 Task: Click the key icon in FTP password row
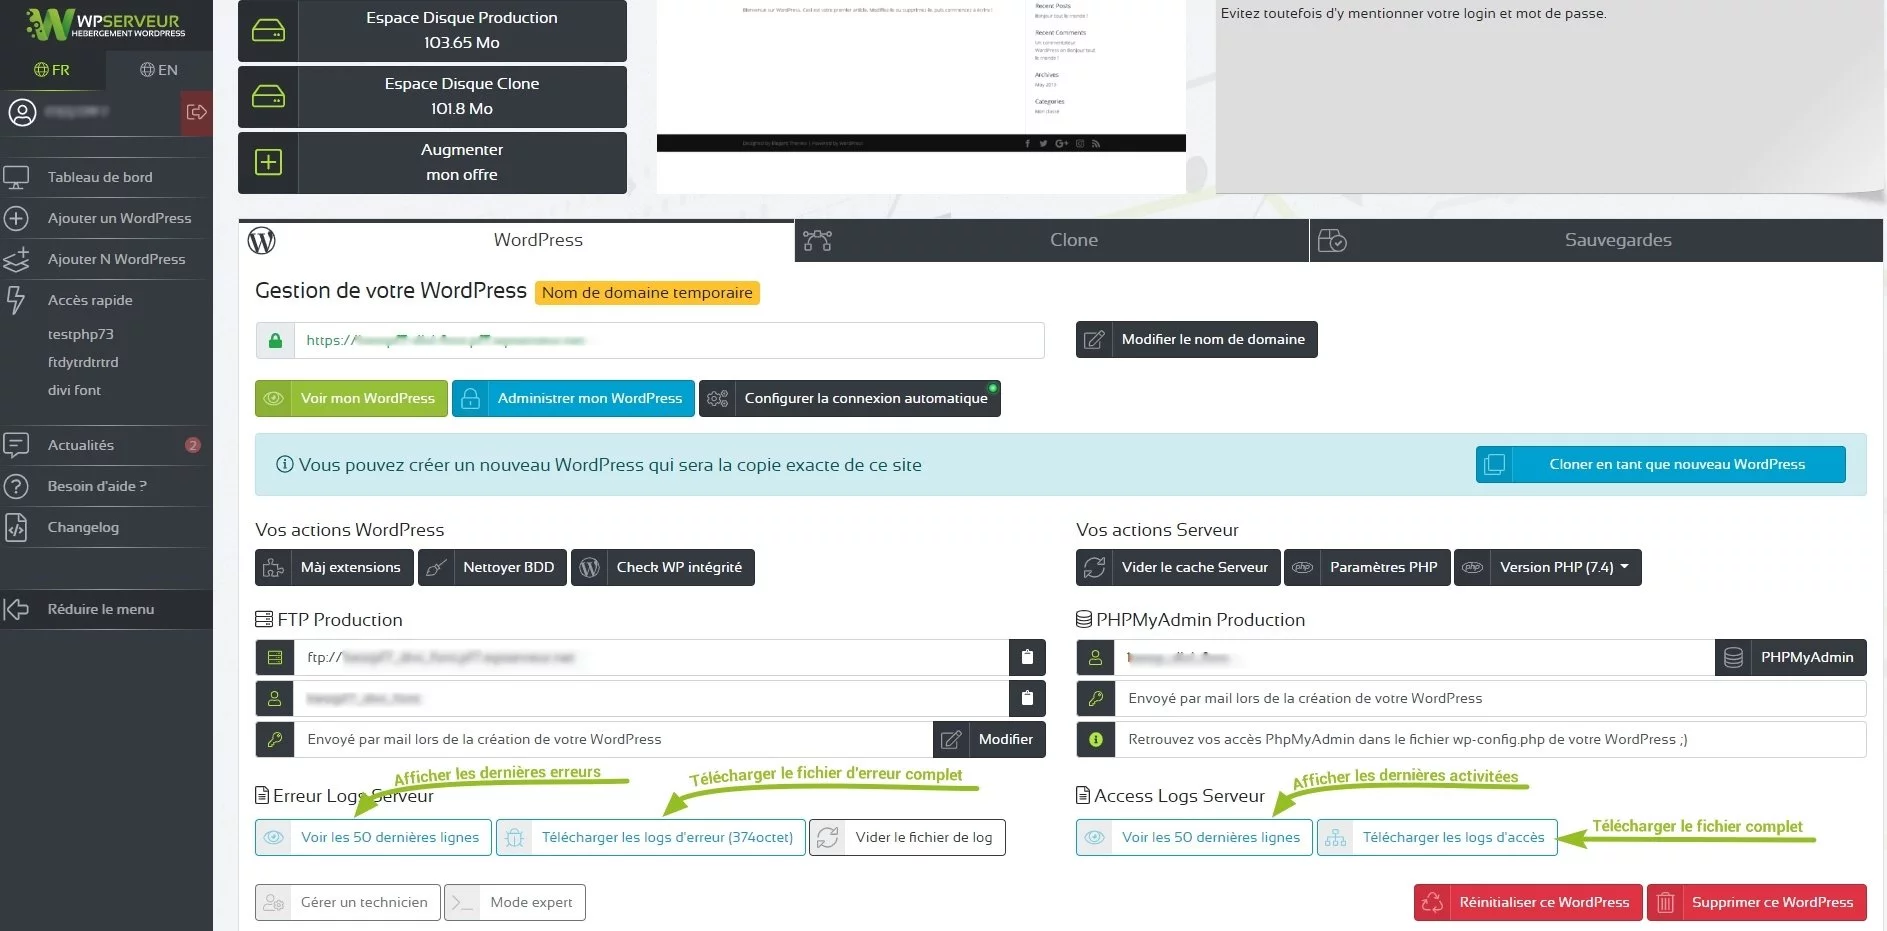[x=275, y=739]
